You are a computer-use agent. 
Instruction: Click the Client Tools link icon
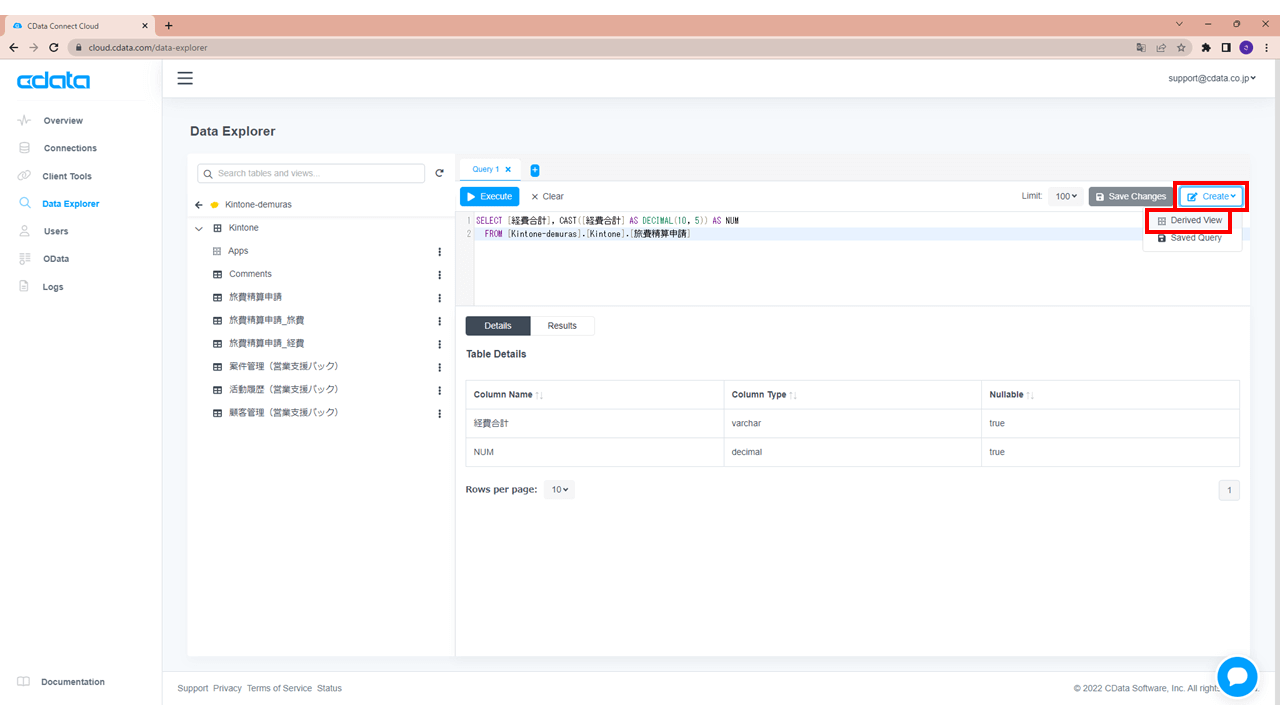[x=24, y=176]
